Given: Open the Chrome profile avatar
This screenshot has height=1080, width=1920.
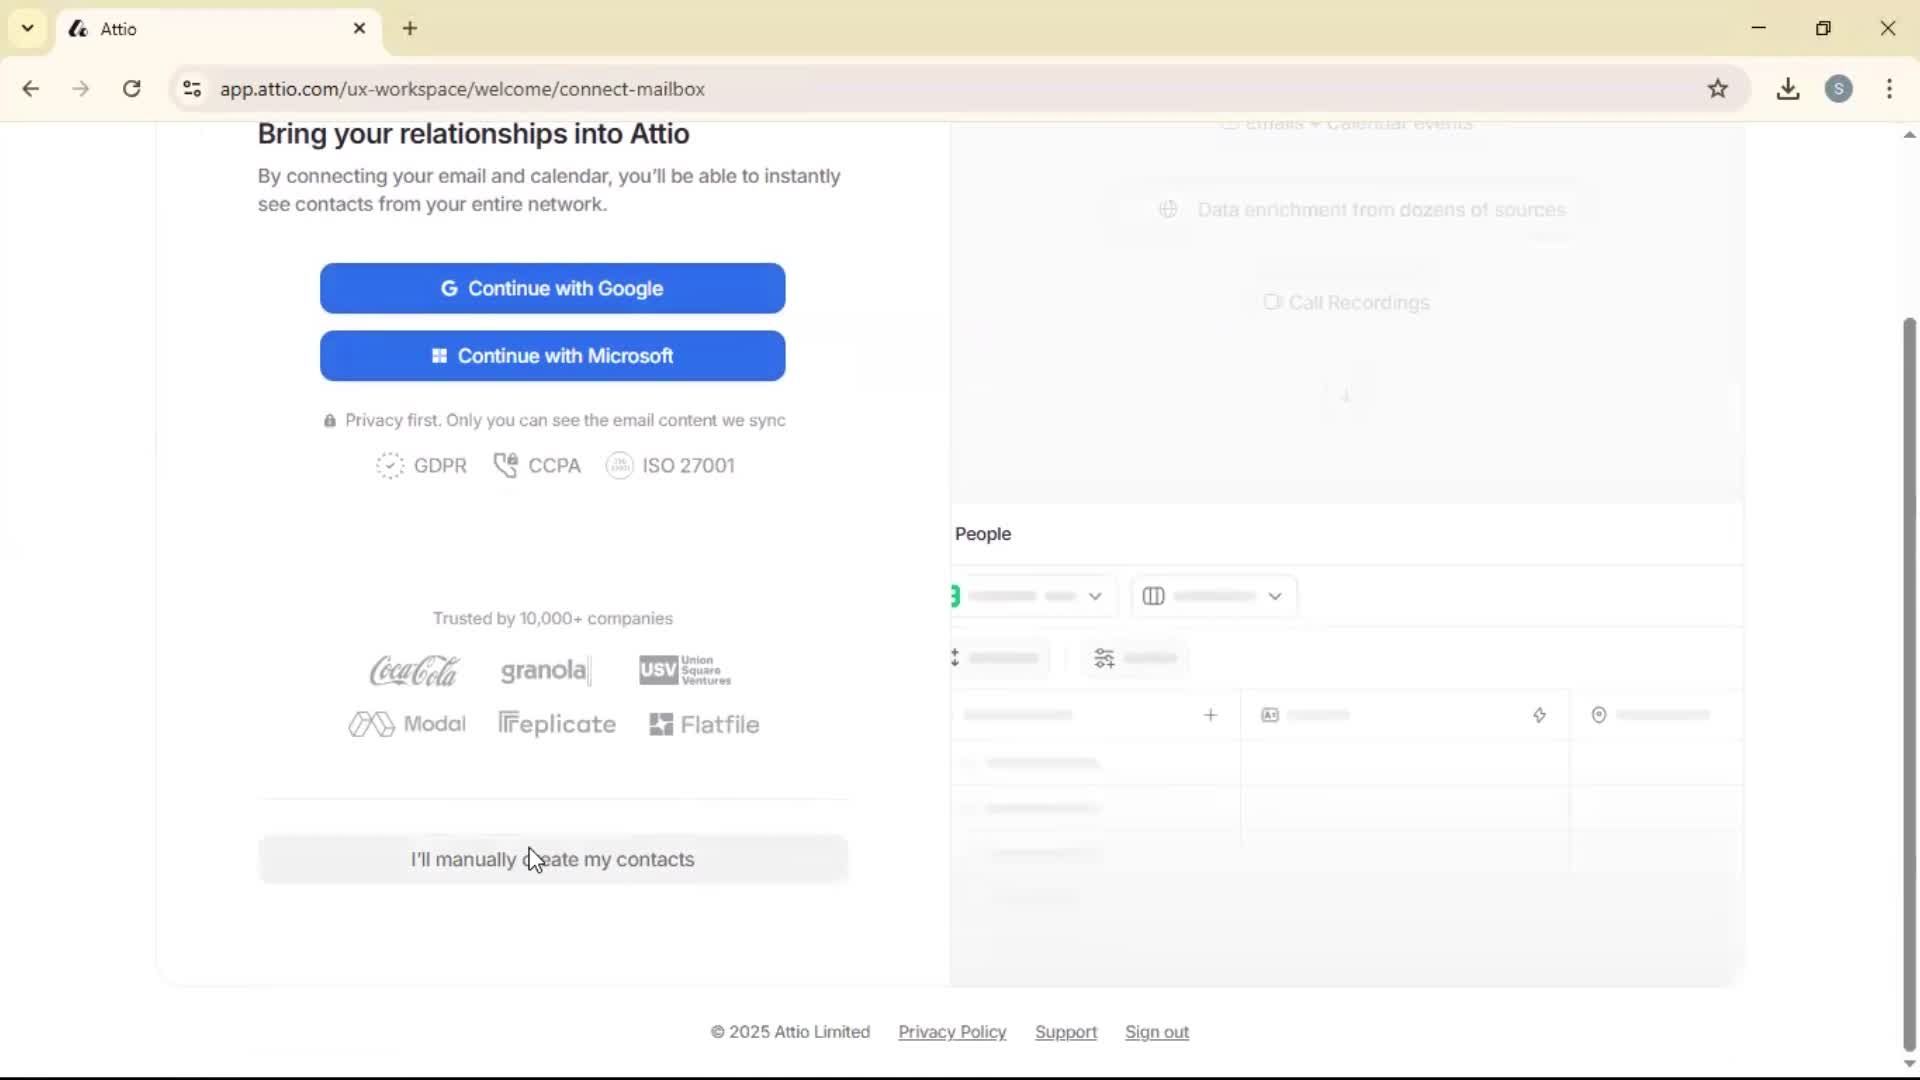Looking at the screenshot, I should tap(1841, 89).
